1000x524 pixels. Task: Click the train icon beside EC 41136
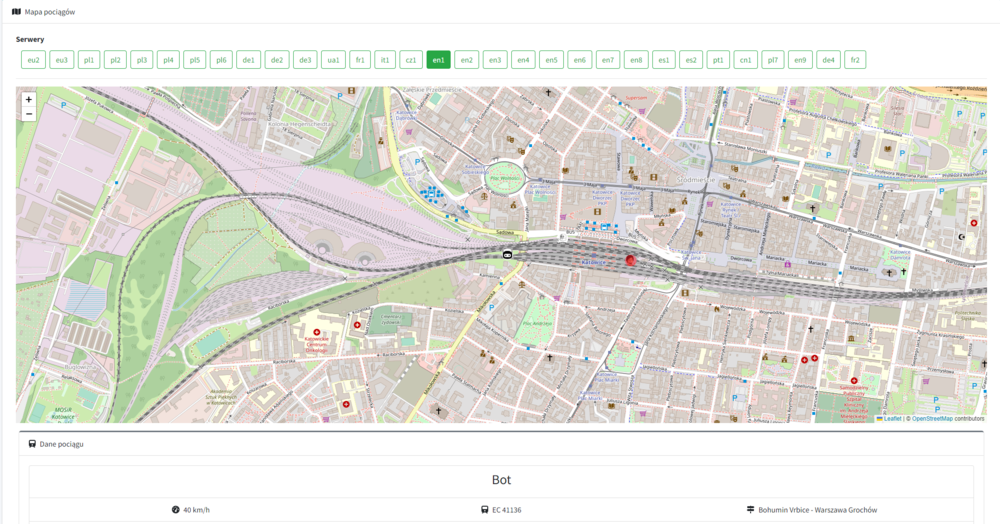484,510
